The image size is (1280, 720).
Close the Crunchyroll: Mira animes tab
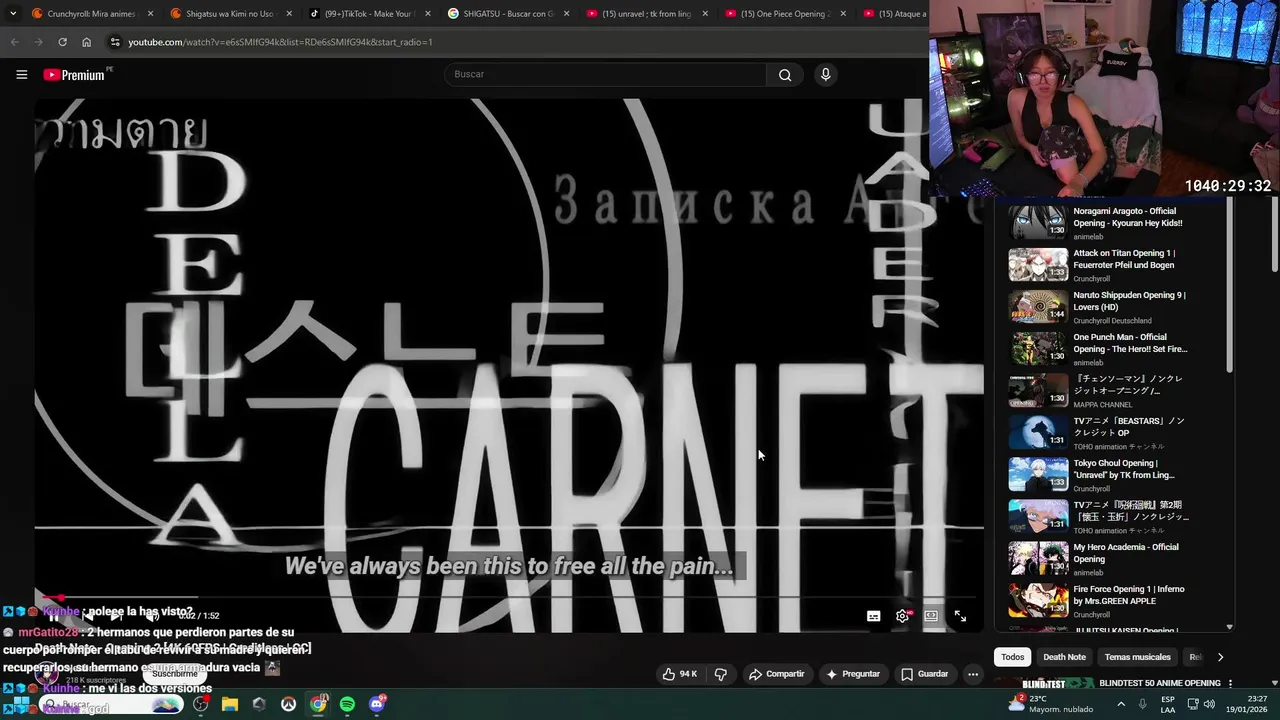tap(151, 14)
